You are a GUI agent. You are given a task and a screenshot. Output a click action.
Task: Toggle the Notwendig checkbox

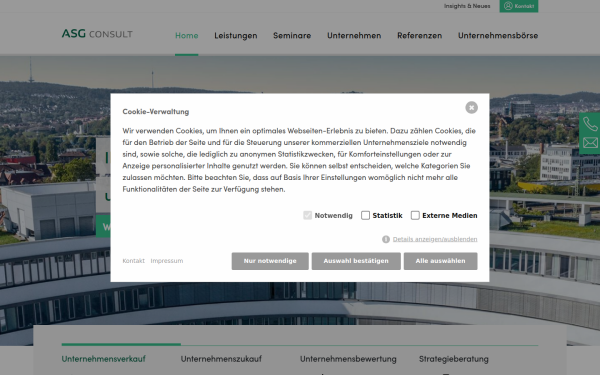click(308, 215)
